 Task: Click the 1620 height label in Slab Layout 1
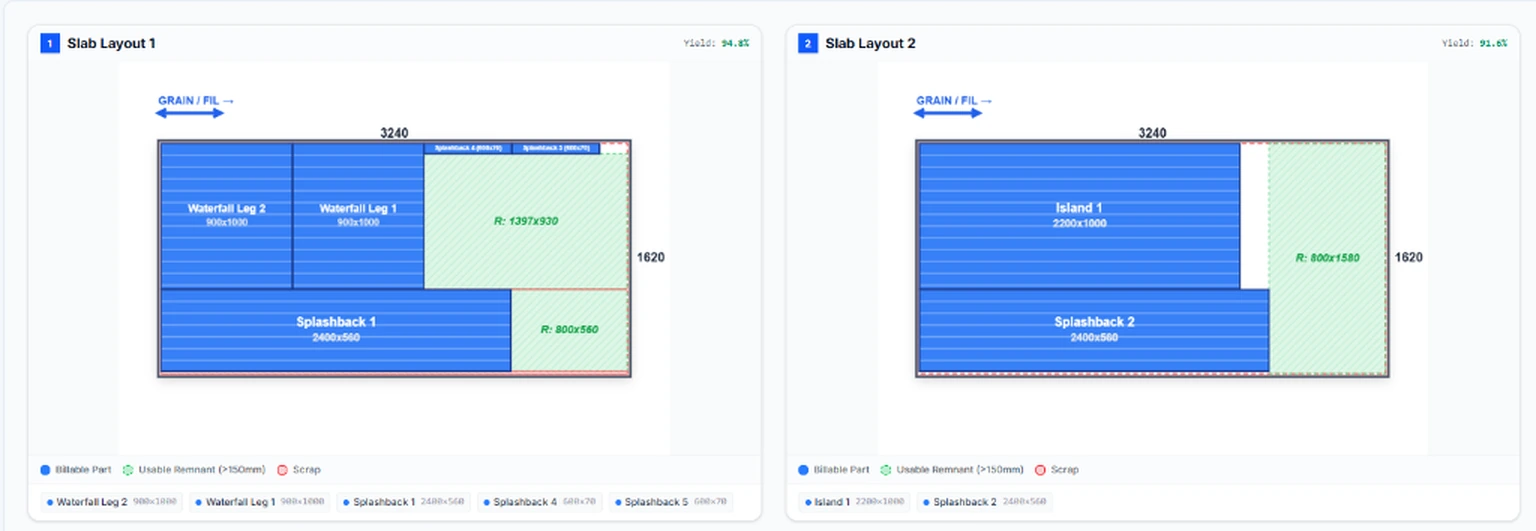tap(650, 257)
